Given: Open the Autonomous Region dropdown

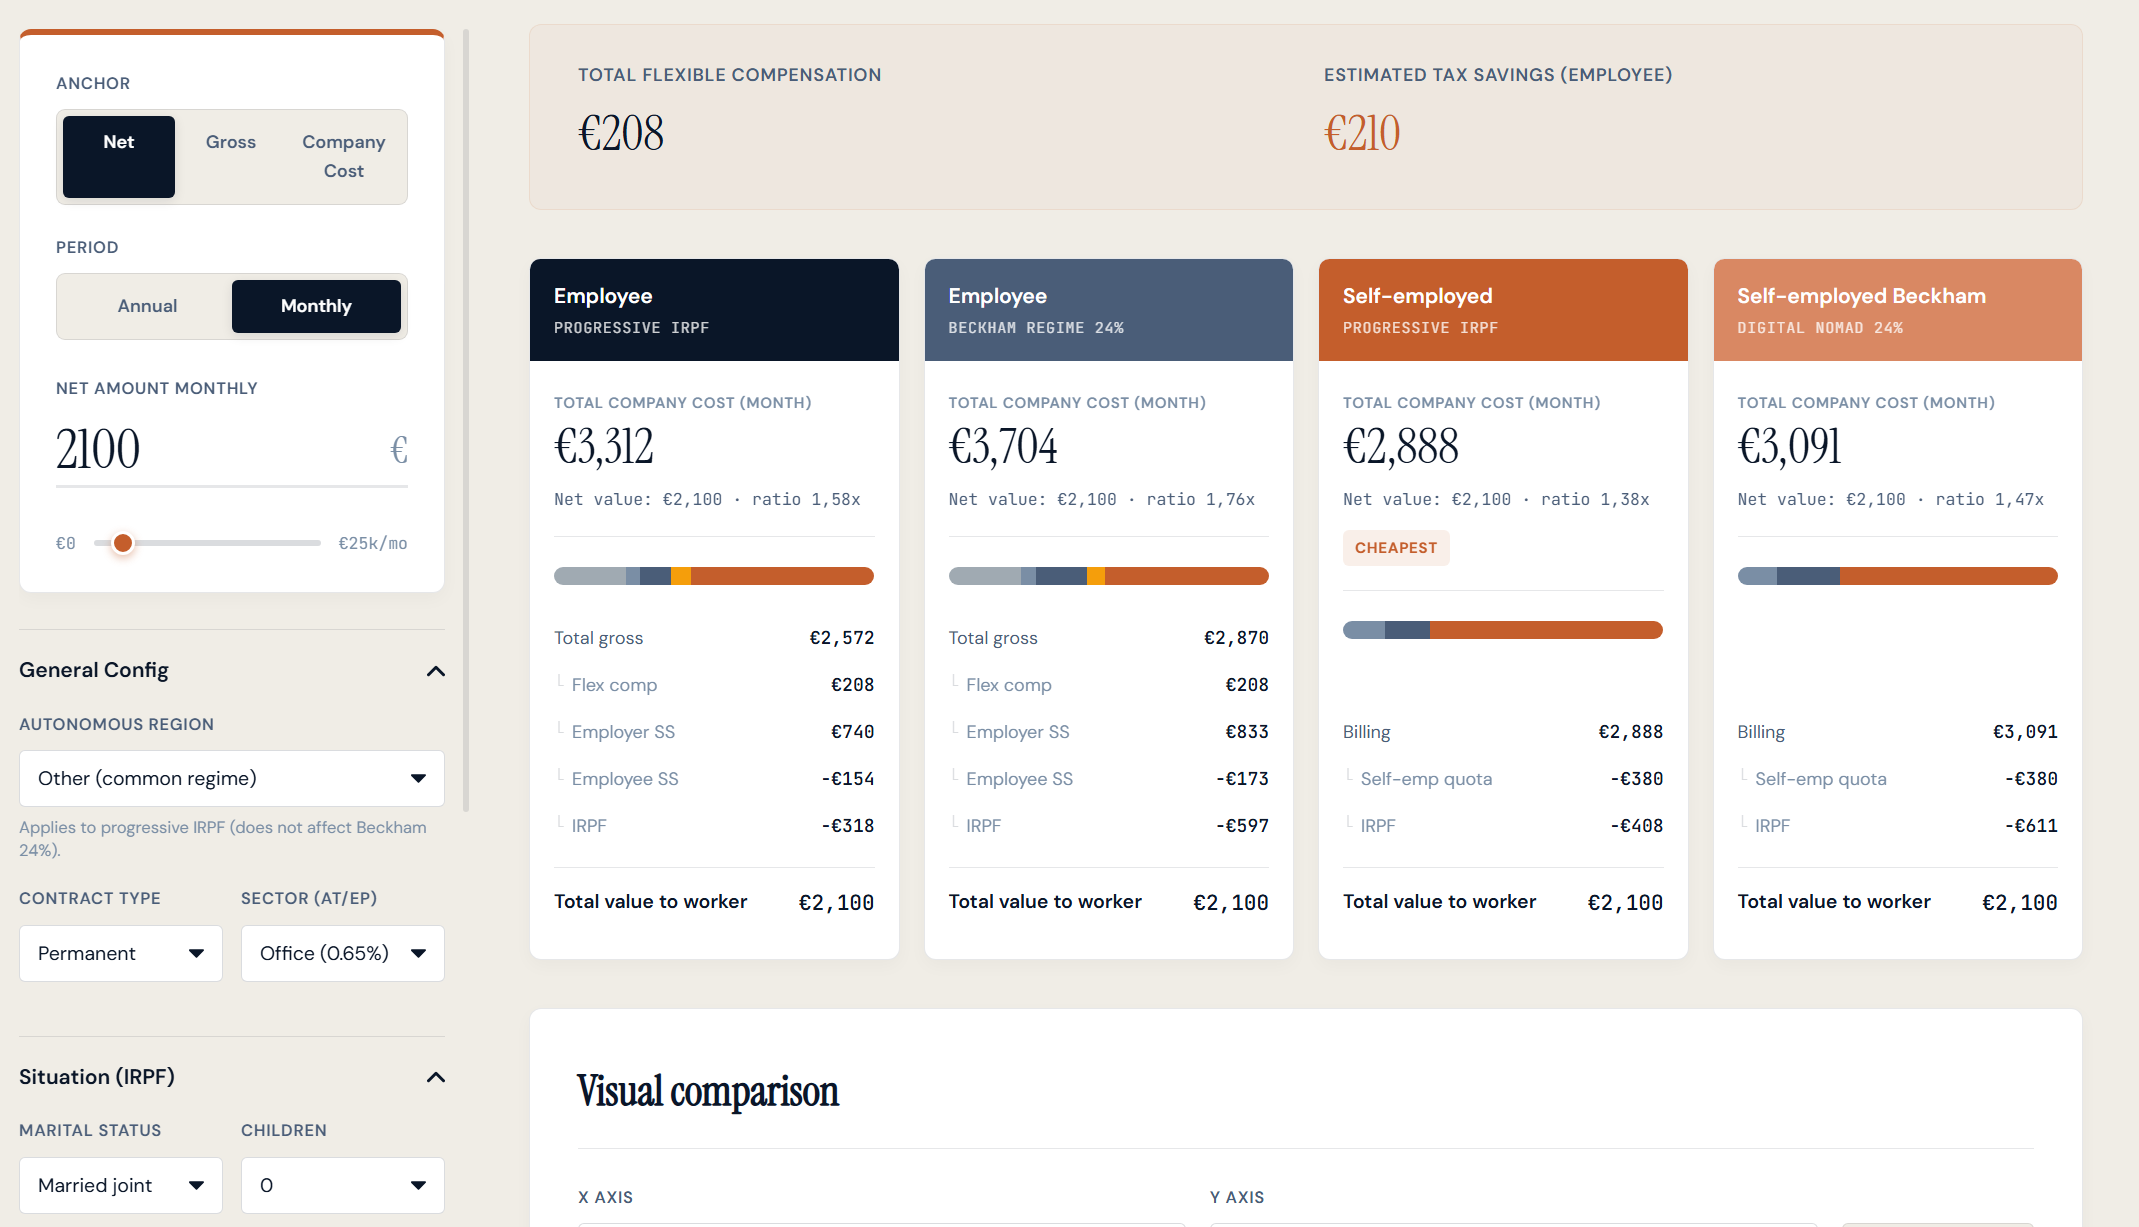Looking at the screenshot, I should pyautogui.click(x=232, y=778).
